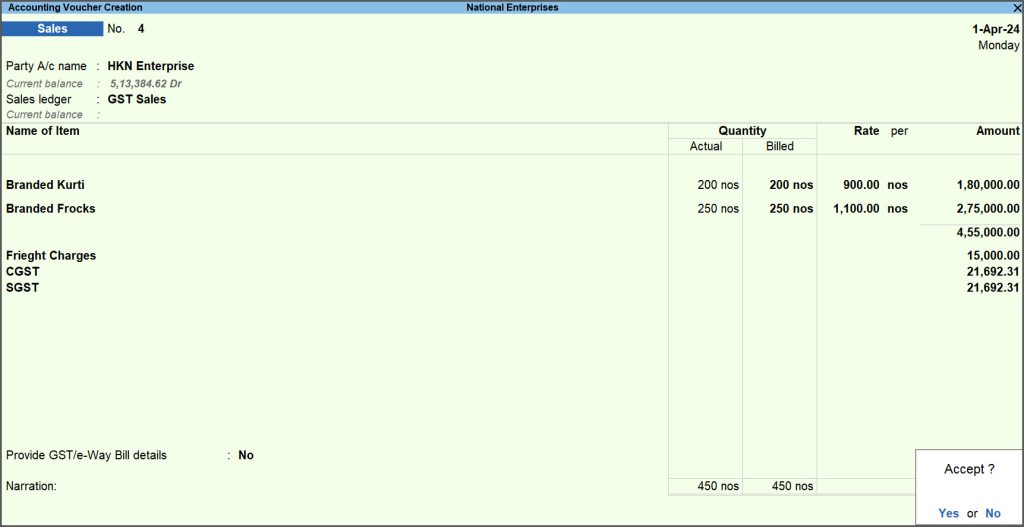Close the voucher creation window
The height and width of the screenshot is (527, 1024).
click(1016, 8)
